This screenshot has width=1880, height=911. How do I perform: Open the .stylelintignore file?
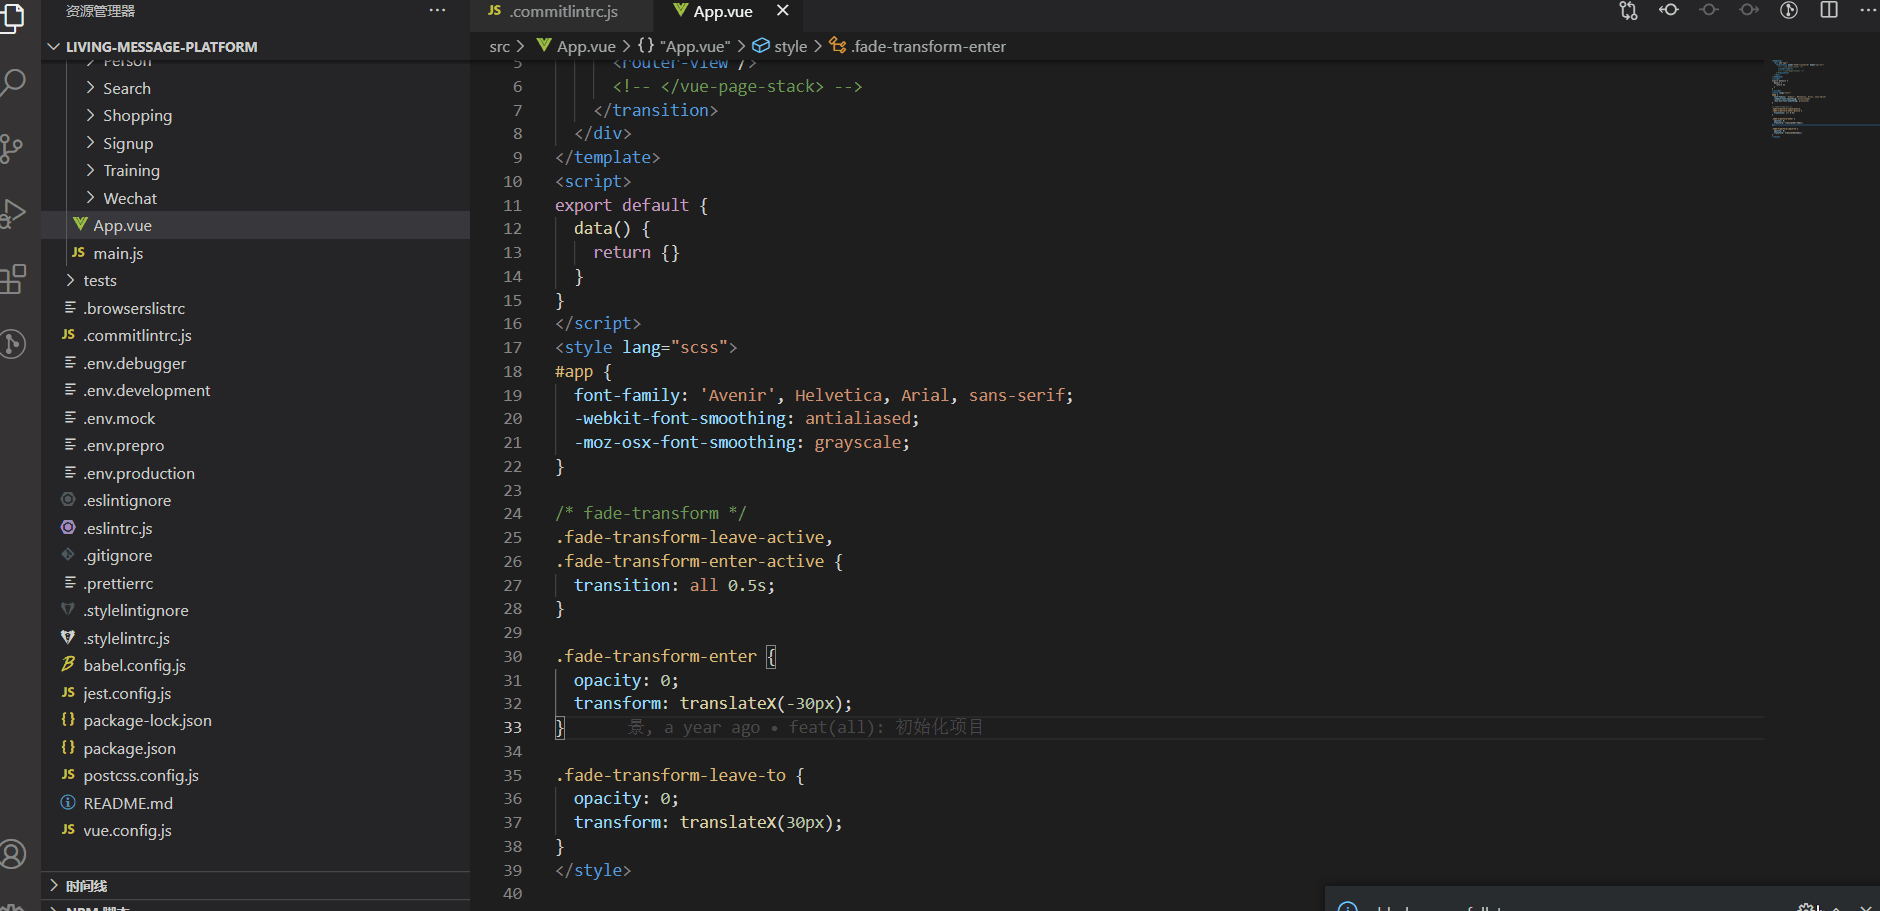255,611
